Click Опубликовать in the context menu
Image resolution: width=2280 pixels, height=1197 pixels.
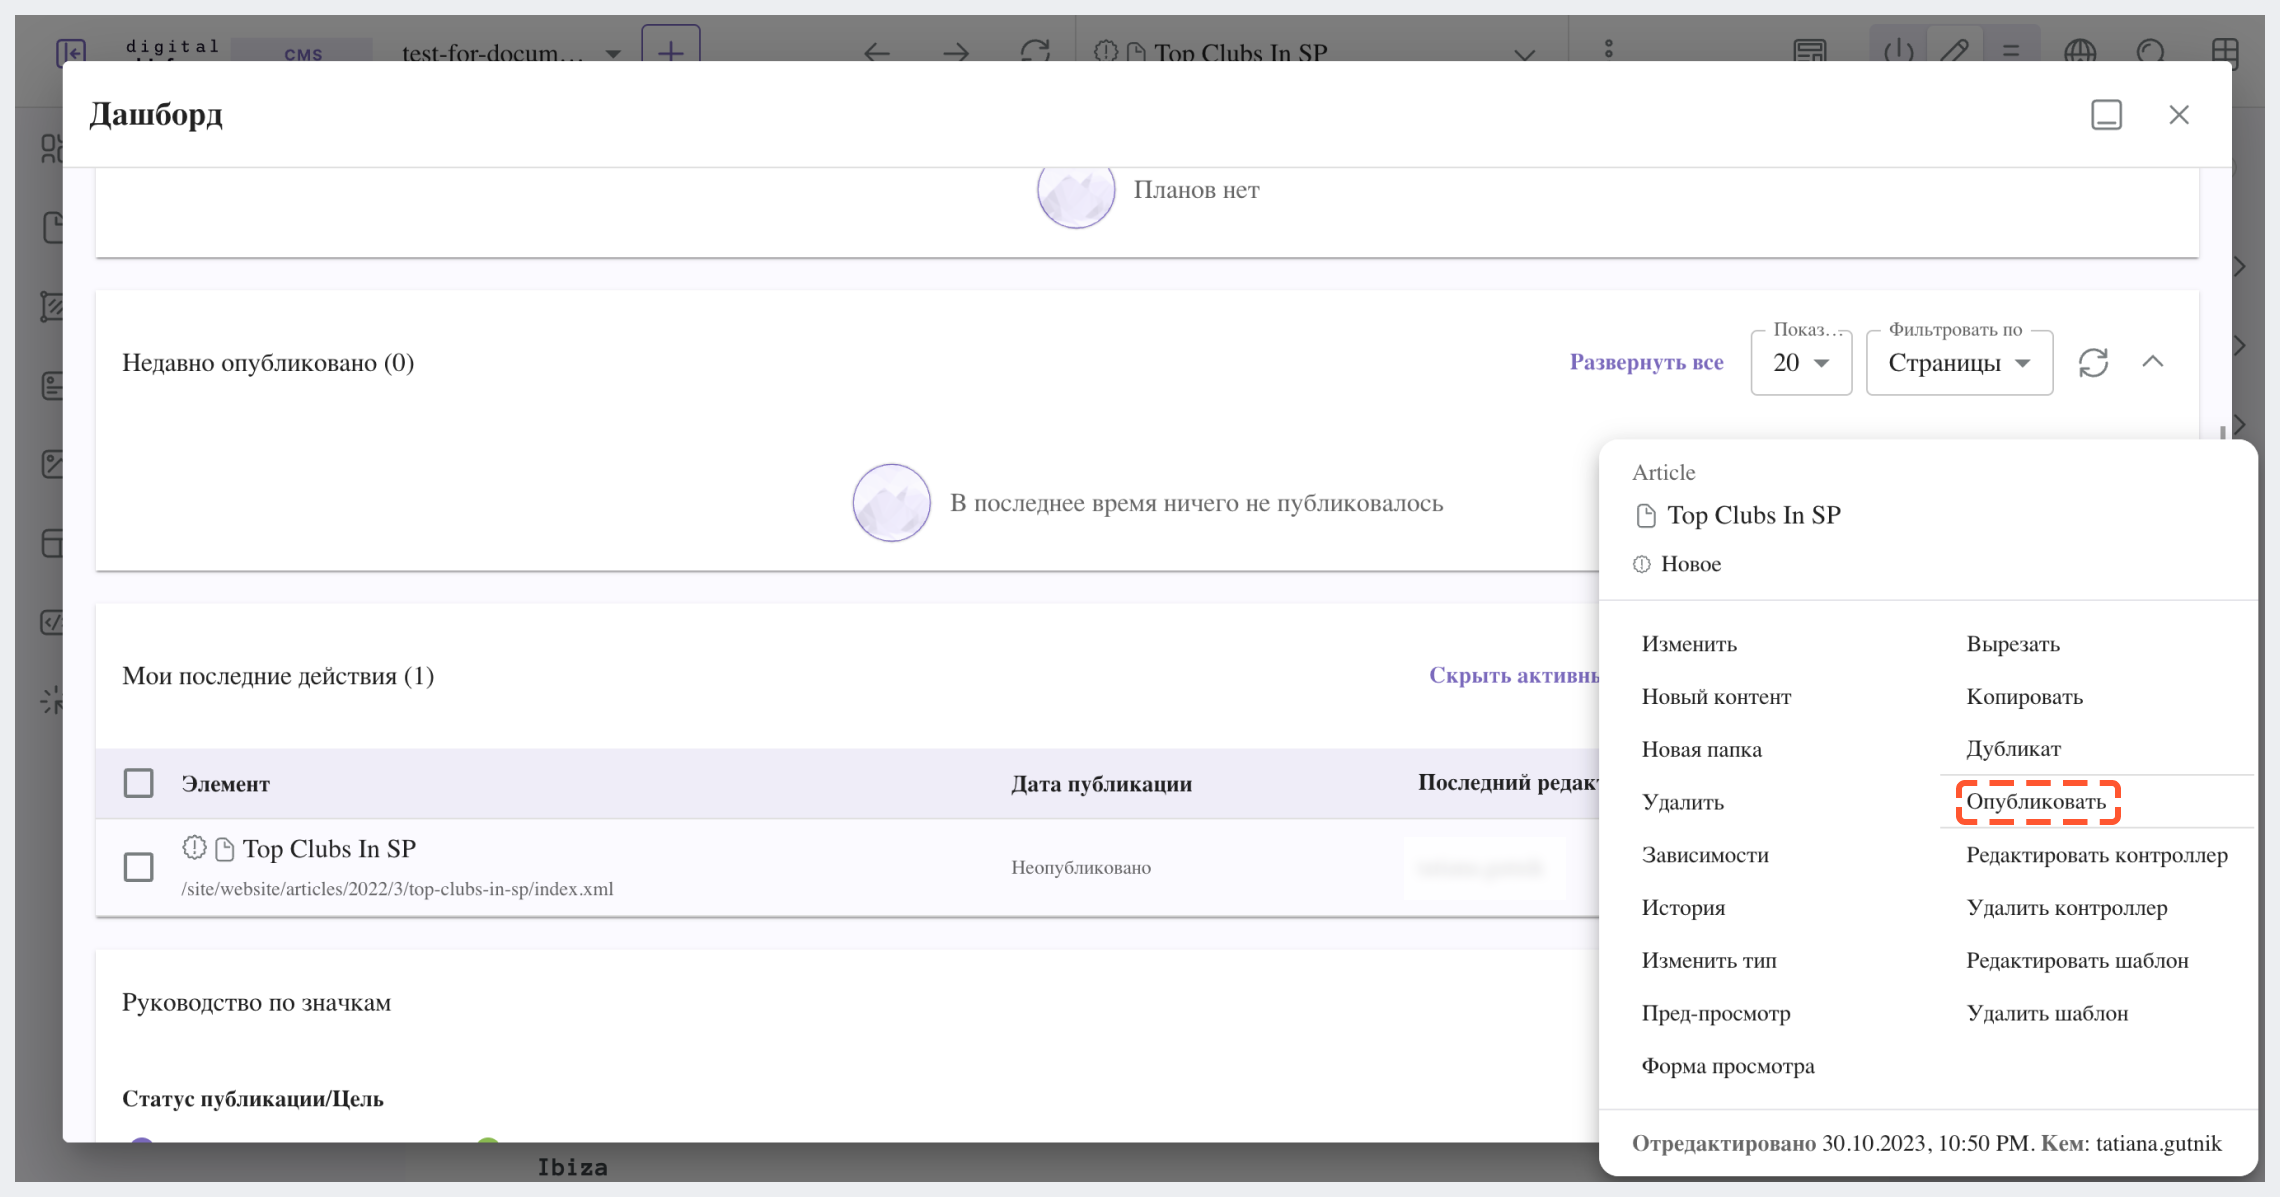2036,802
